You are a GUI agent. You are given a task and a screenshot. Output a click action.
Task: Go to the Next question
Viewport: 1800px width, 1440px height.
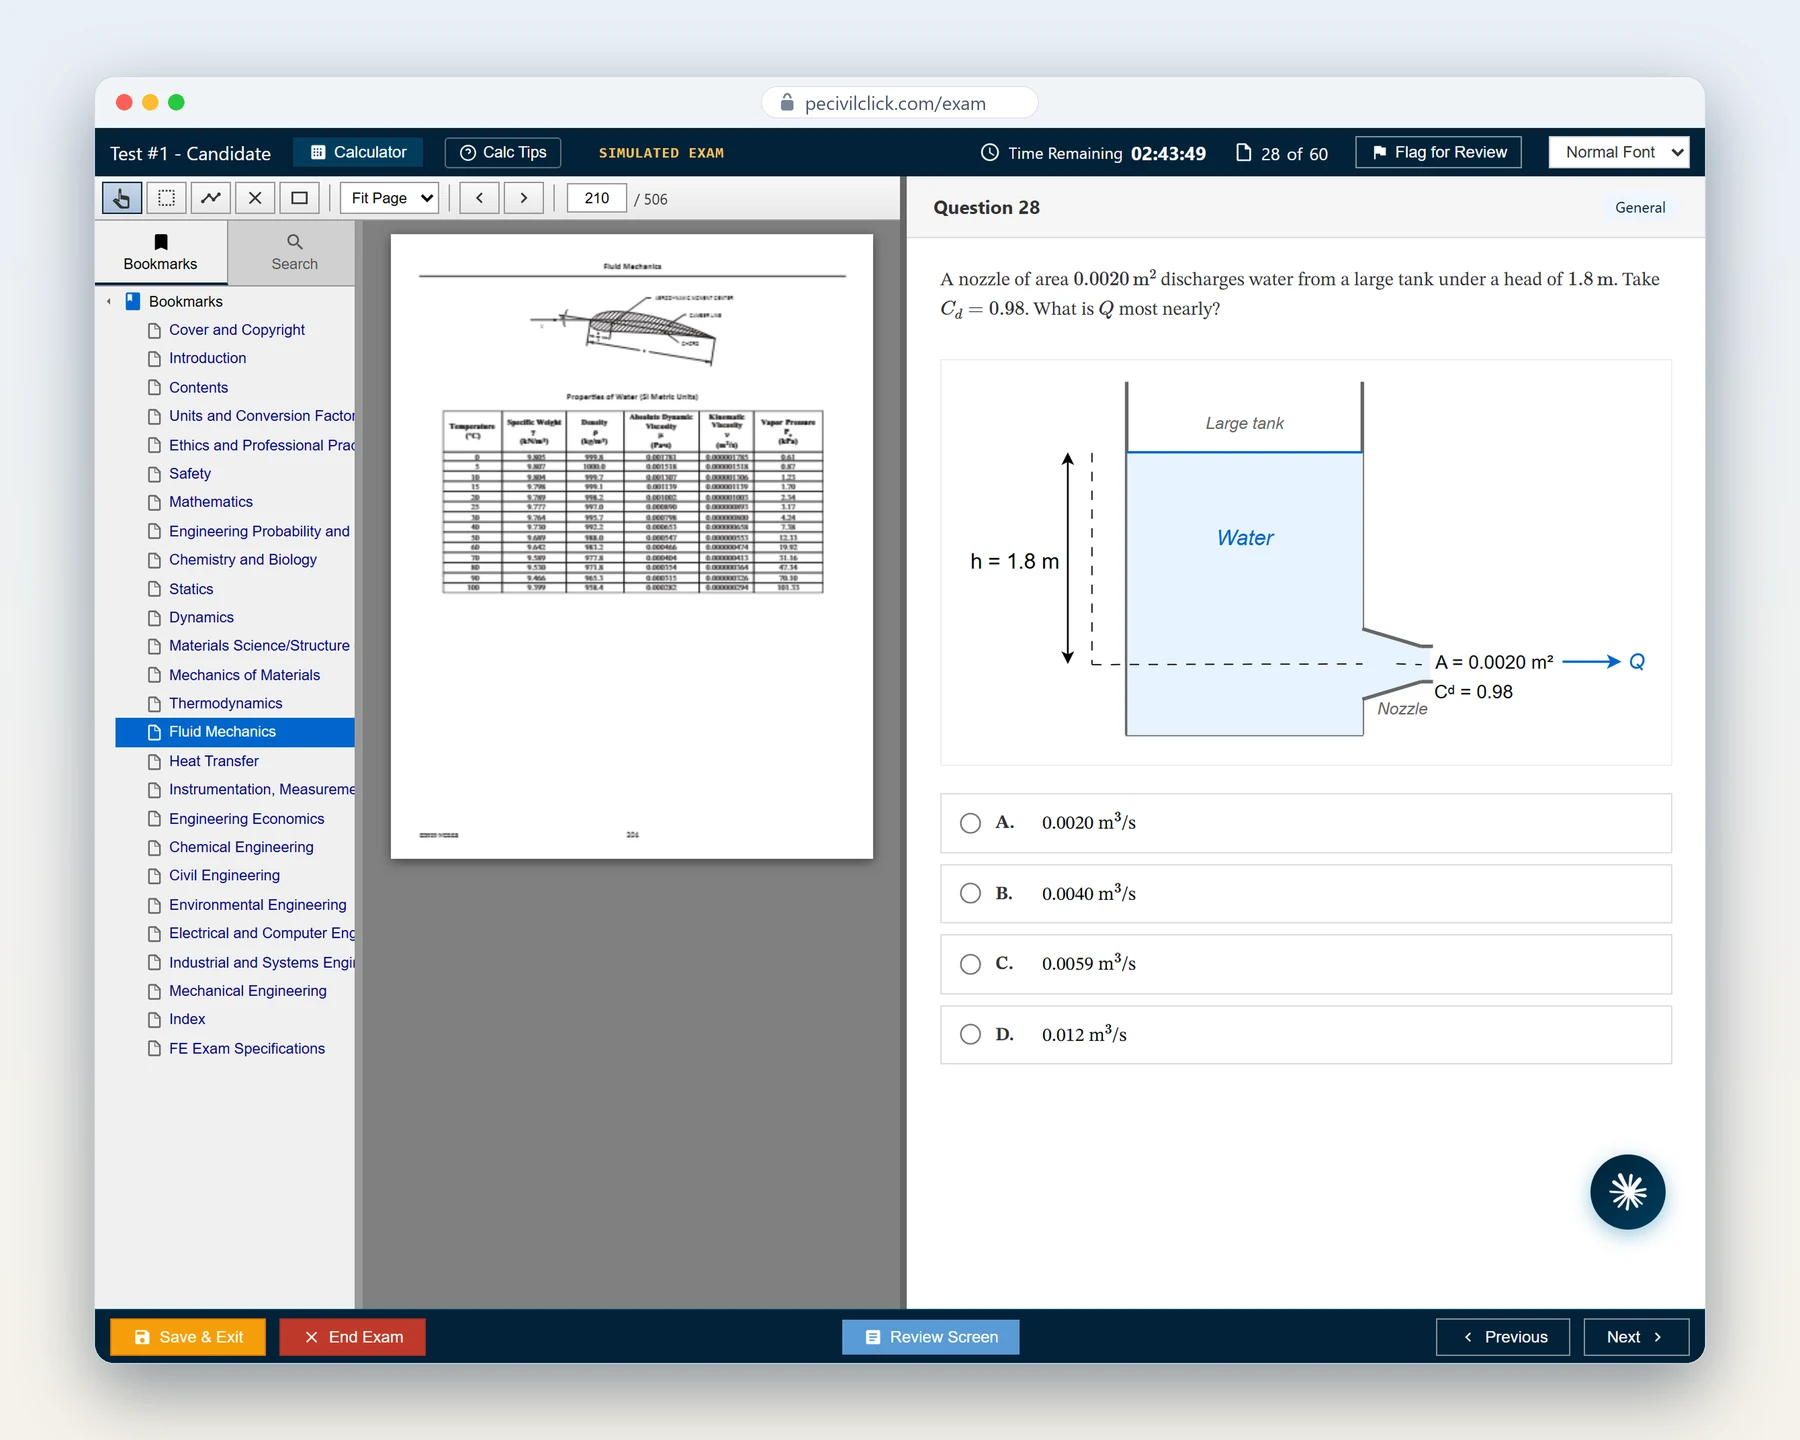click(x=1636, y=1337)
